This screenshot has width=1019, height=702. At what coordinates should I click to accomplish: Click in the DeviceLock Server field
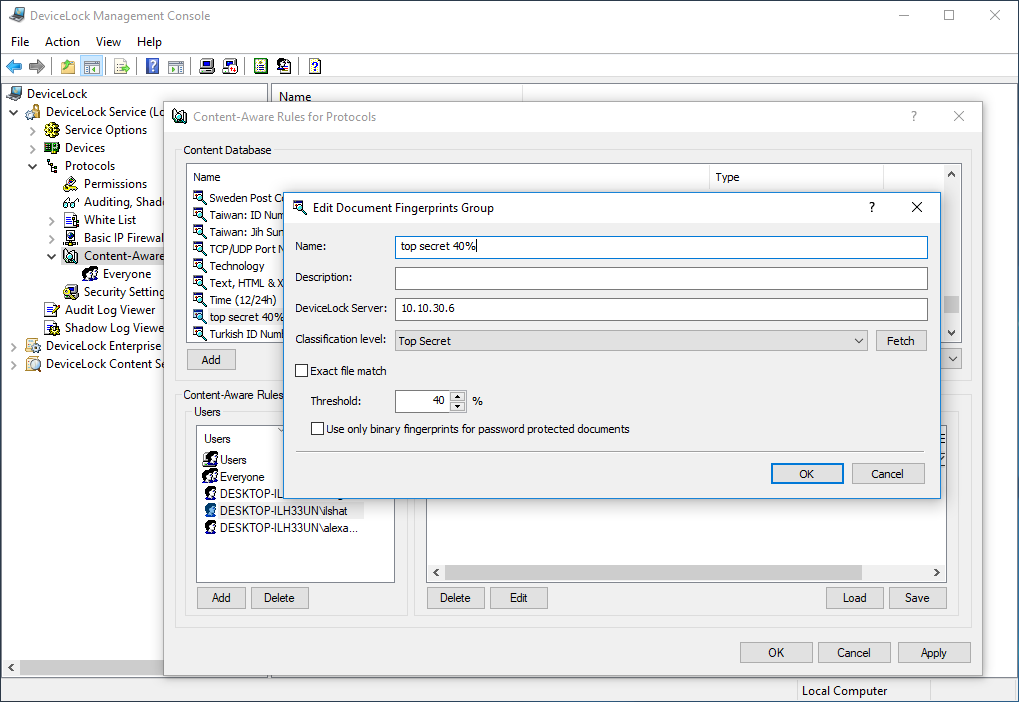661,309
